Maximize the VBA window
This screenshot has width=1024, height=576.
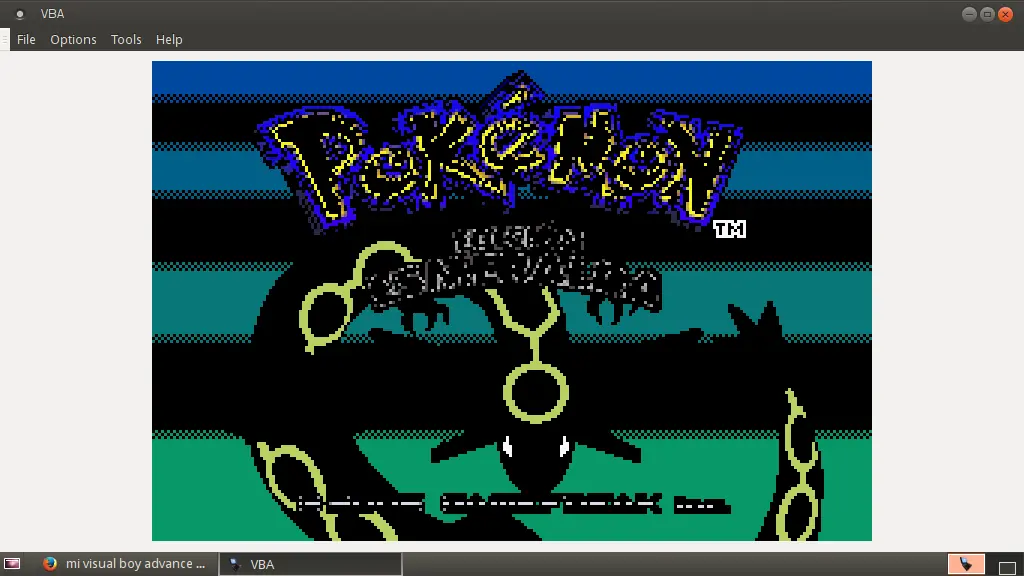tap(987, 14)
